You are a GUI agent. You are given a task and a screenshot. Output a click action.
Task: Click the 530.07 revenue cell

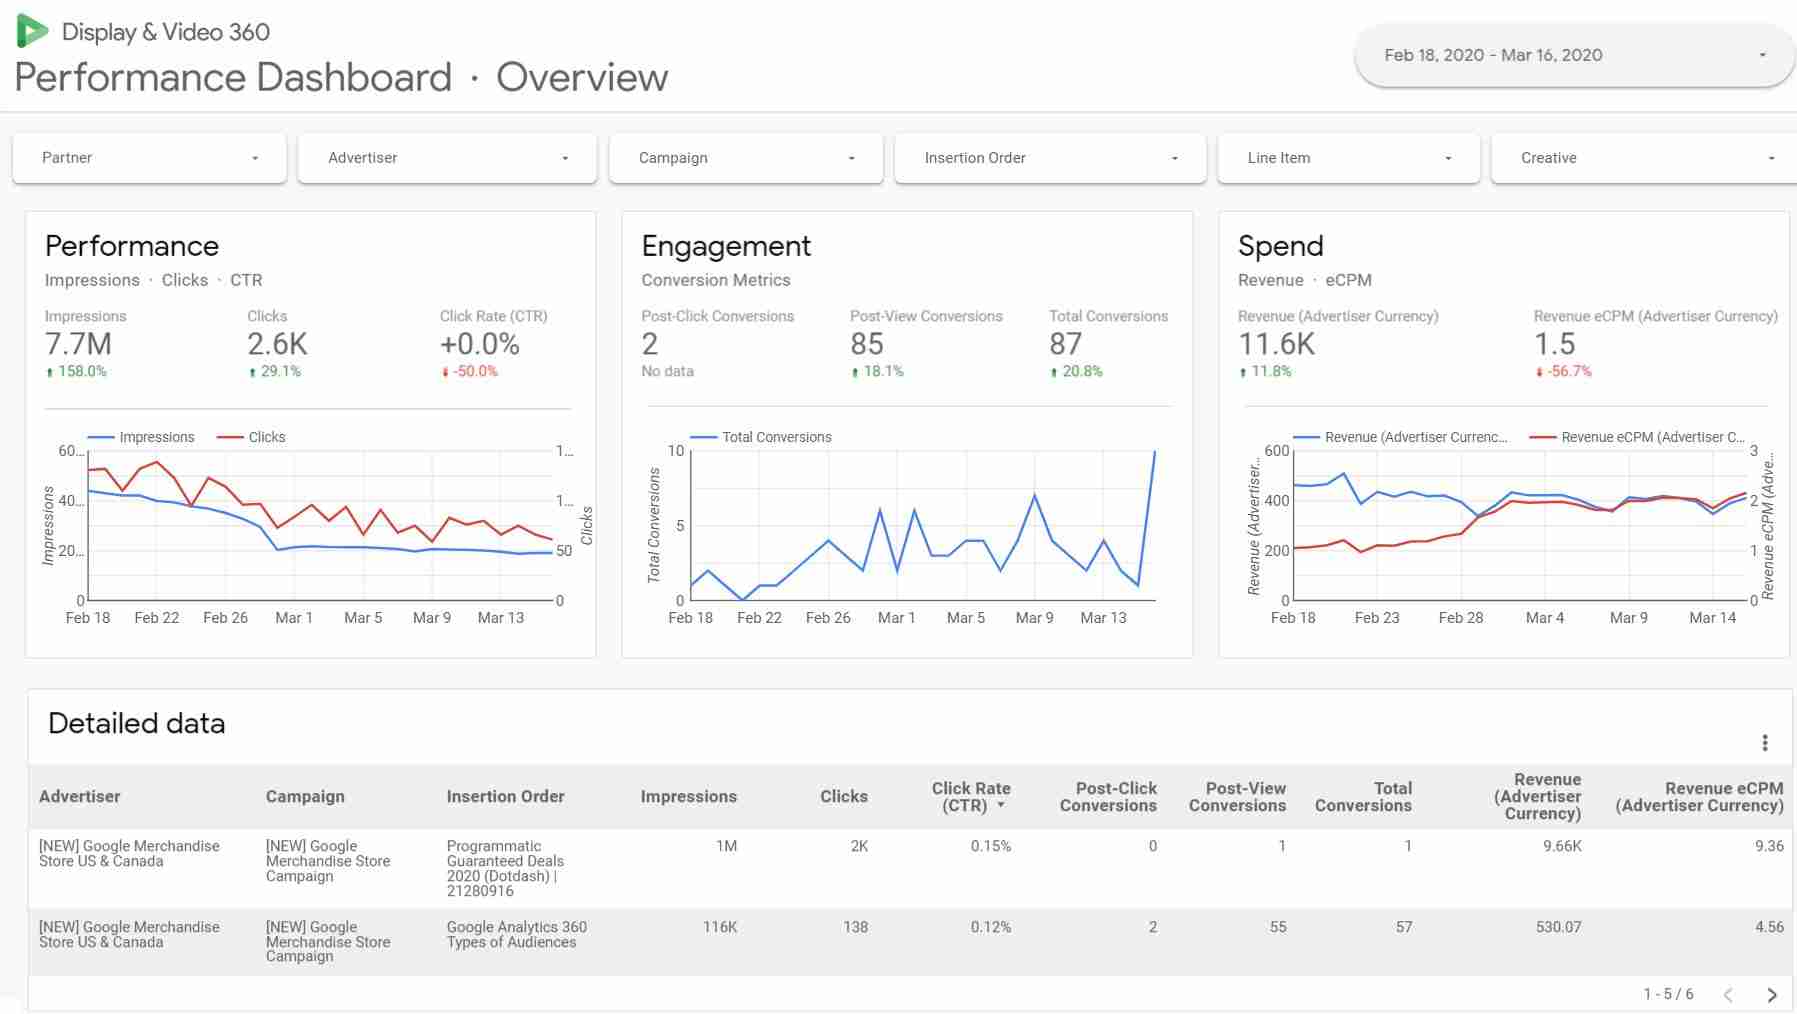pyautogui.click(x=1559, y=927)
